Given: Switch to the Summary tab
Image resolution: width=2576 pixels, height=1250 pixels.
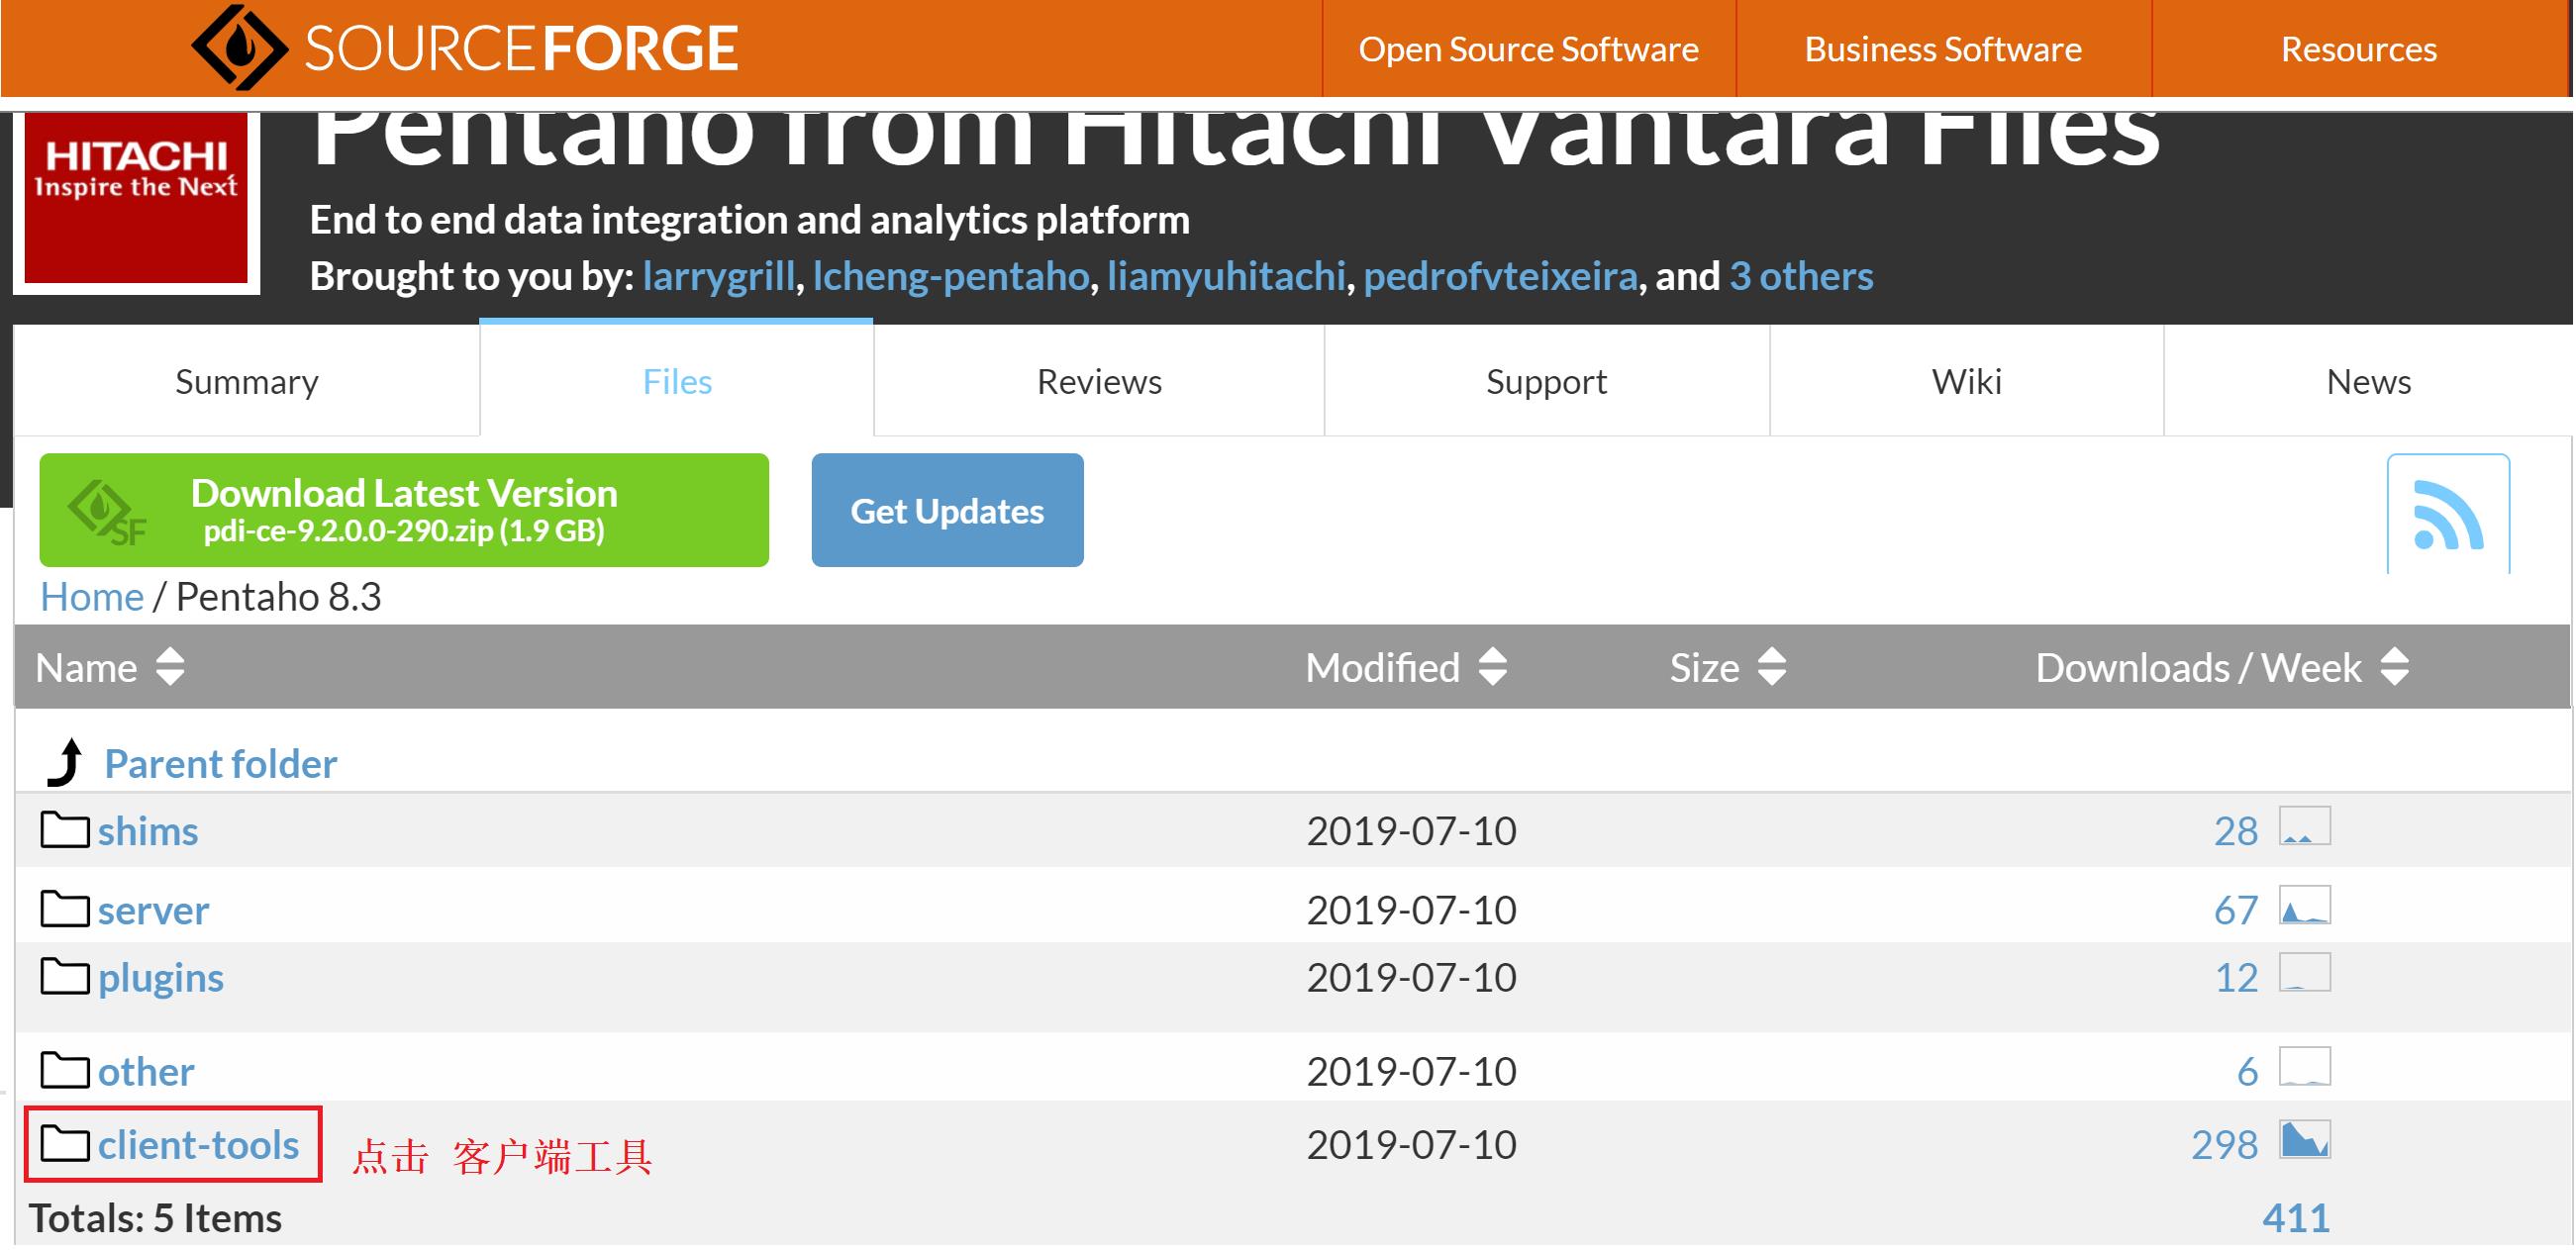Looking at the screenshot, I should click(x=247, y=381).
